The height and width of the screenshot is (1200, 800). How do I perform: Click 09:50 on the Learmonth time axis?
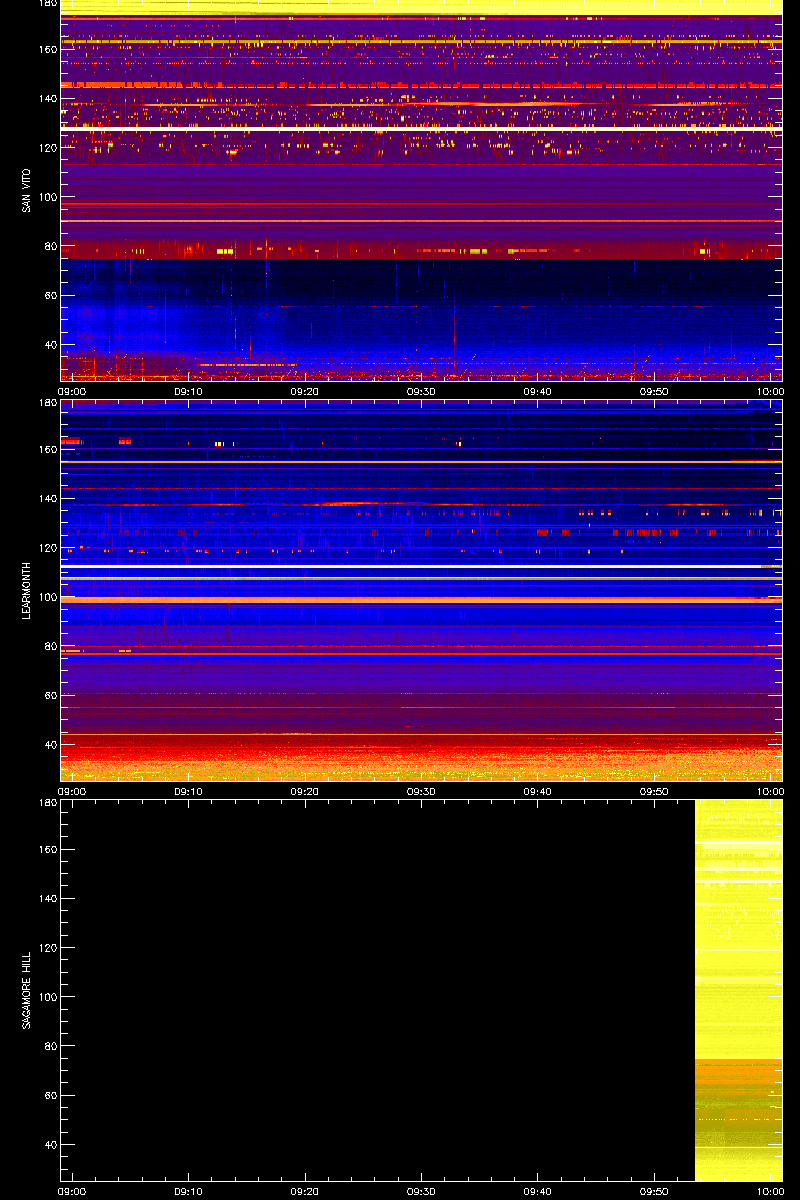pos(654,792)
